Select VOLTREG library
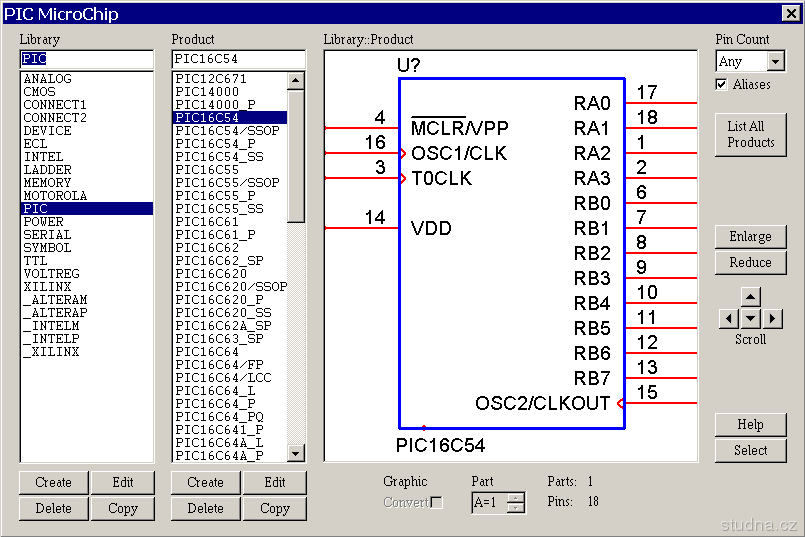This screenshot has width=805, height=537. point(87,274)
